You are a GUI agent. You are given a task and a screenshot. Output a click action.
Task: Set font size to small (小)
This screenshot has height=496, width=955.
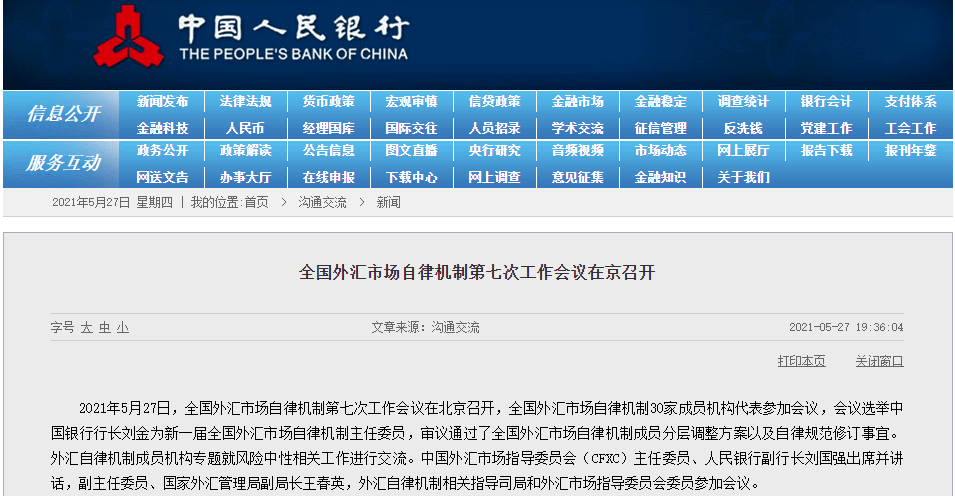(122, 328)
